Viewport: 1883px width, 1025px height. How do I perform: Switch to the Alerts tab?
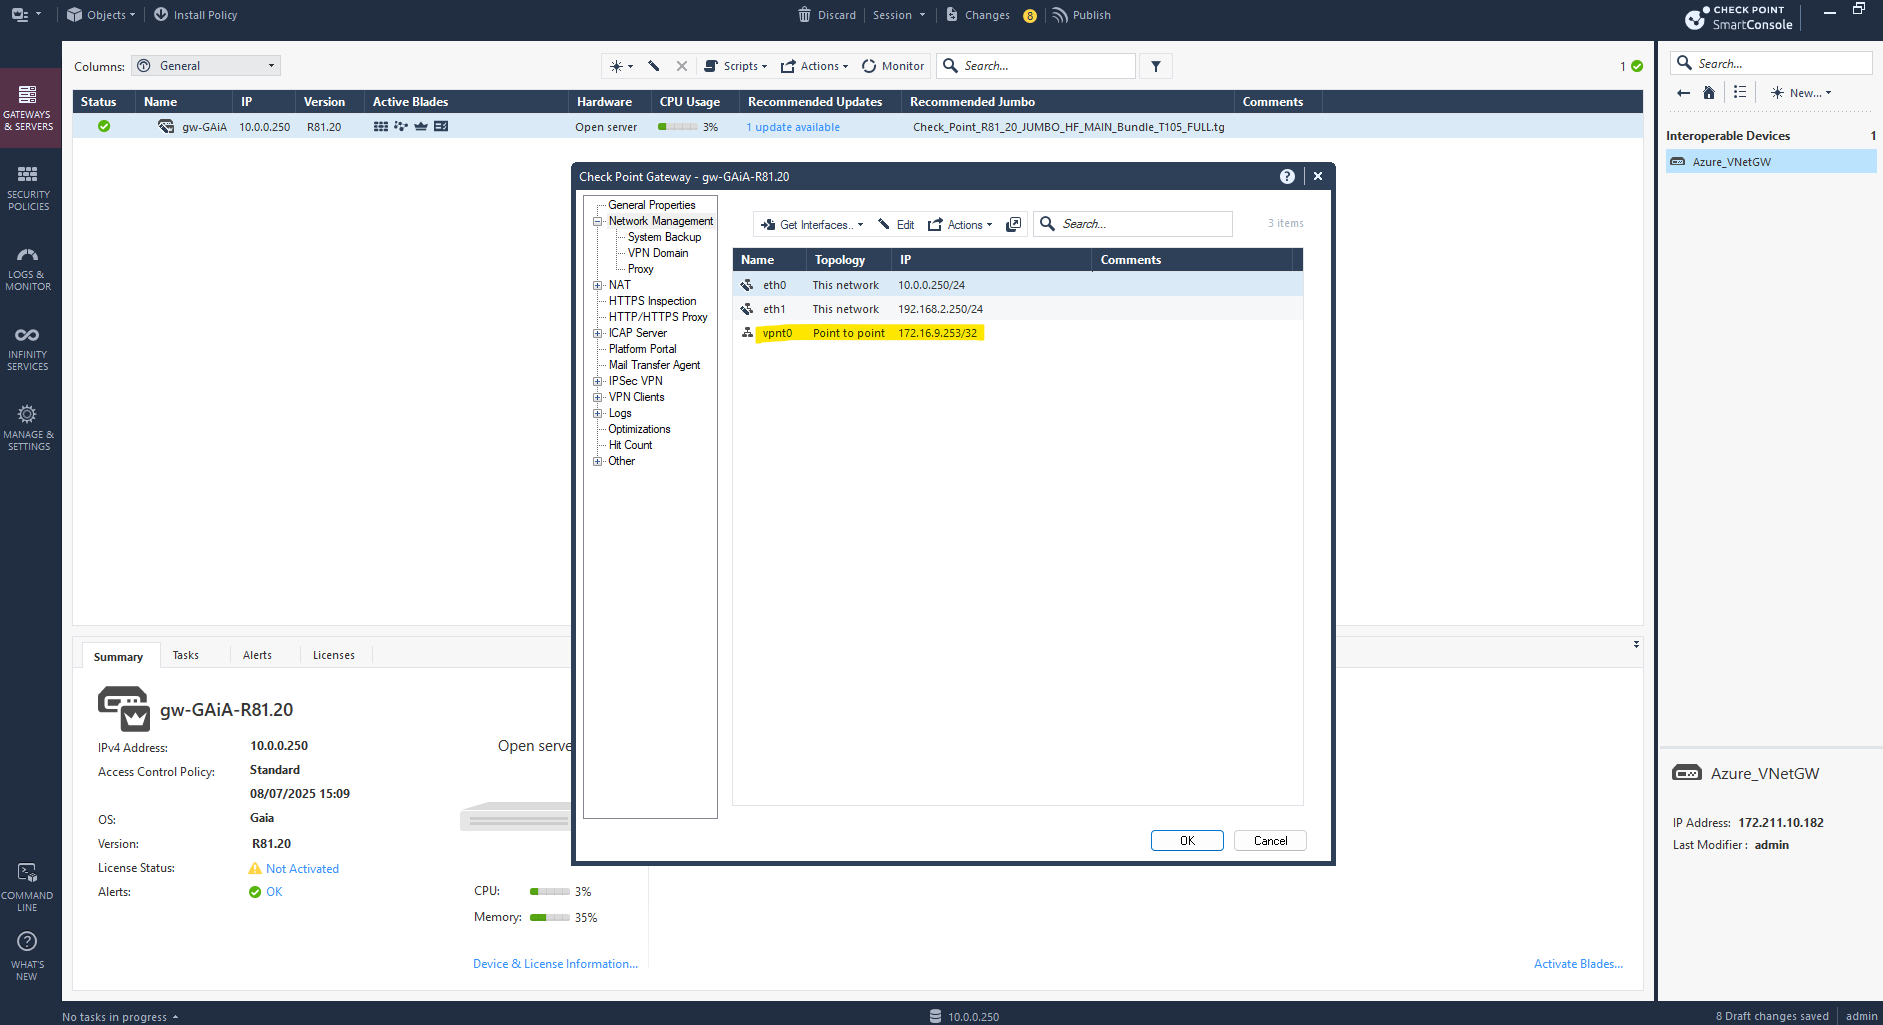(257, 655)
